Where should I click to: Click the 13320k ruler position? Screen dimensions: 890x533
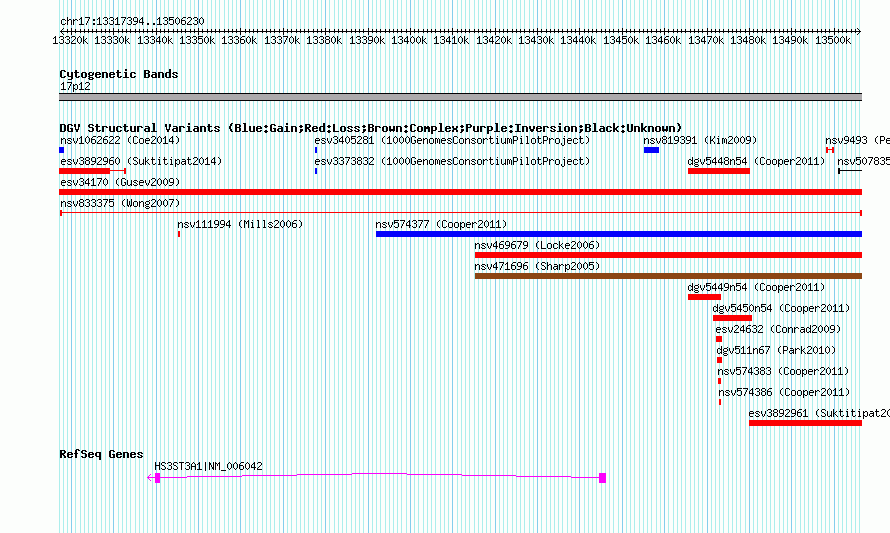[70, 40]
